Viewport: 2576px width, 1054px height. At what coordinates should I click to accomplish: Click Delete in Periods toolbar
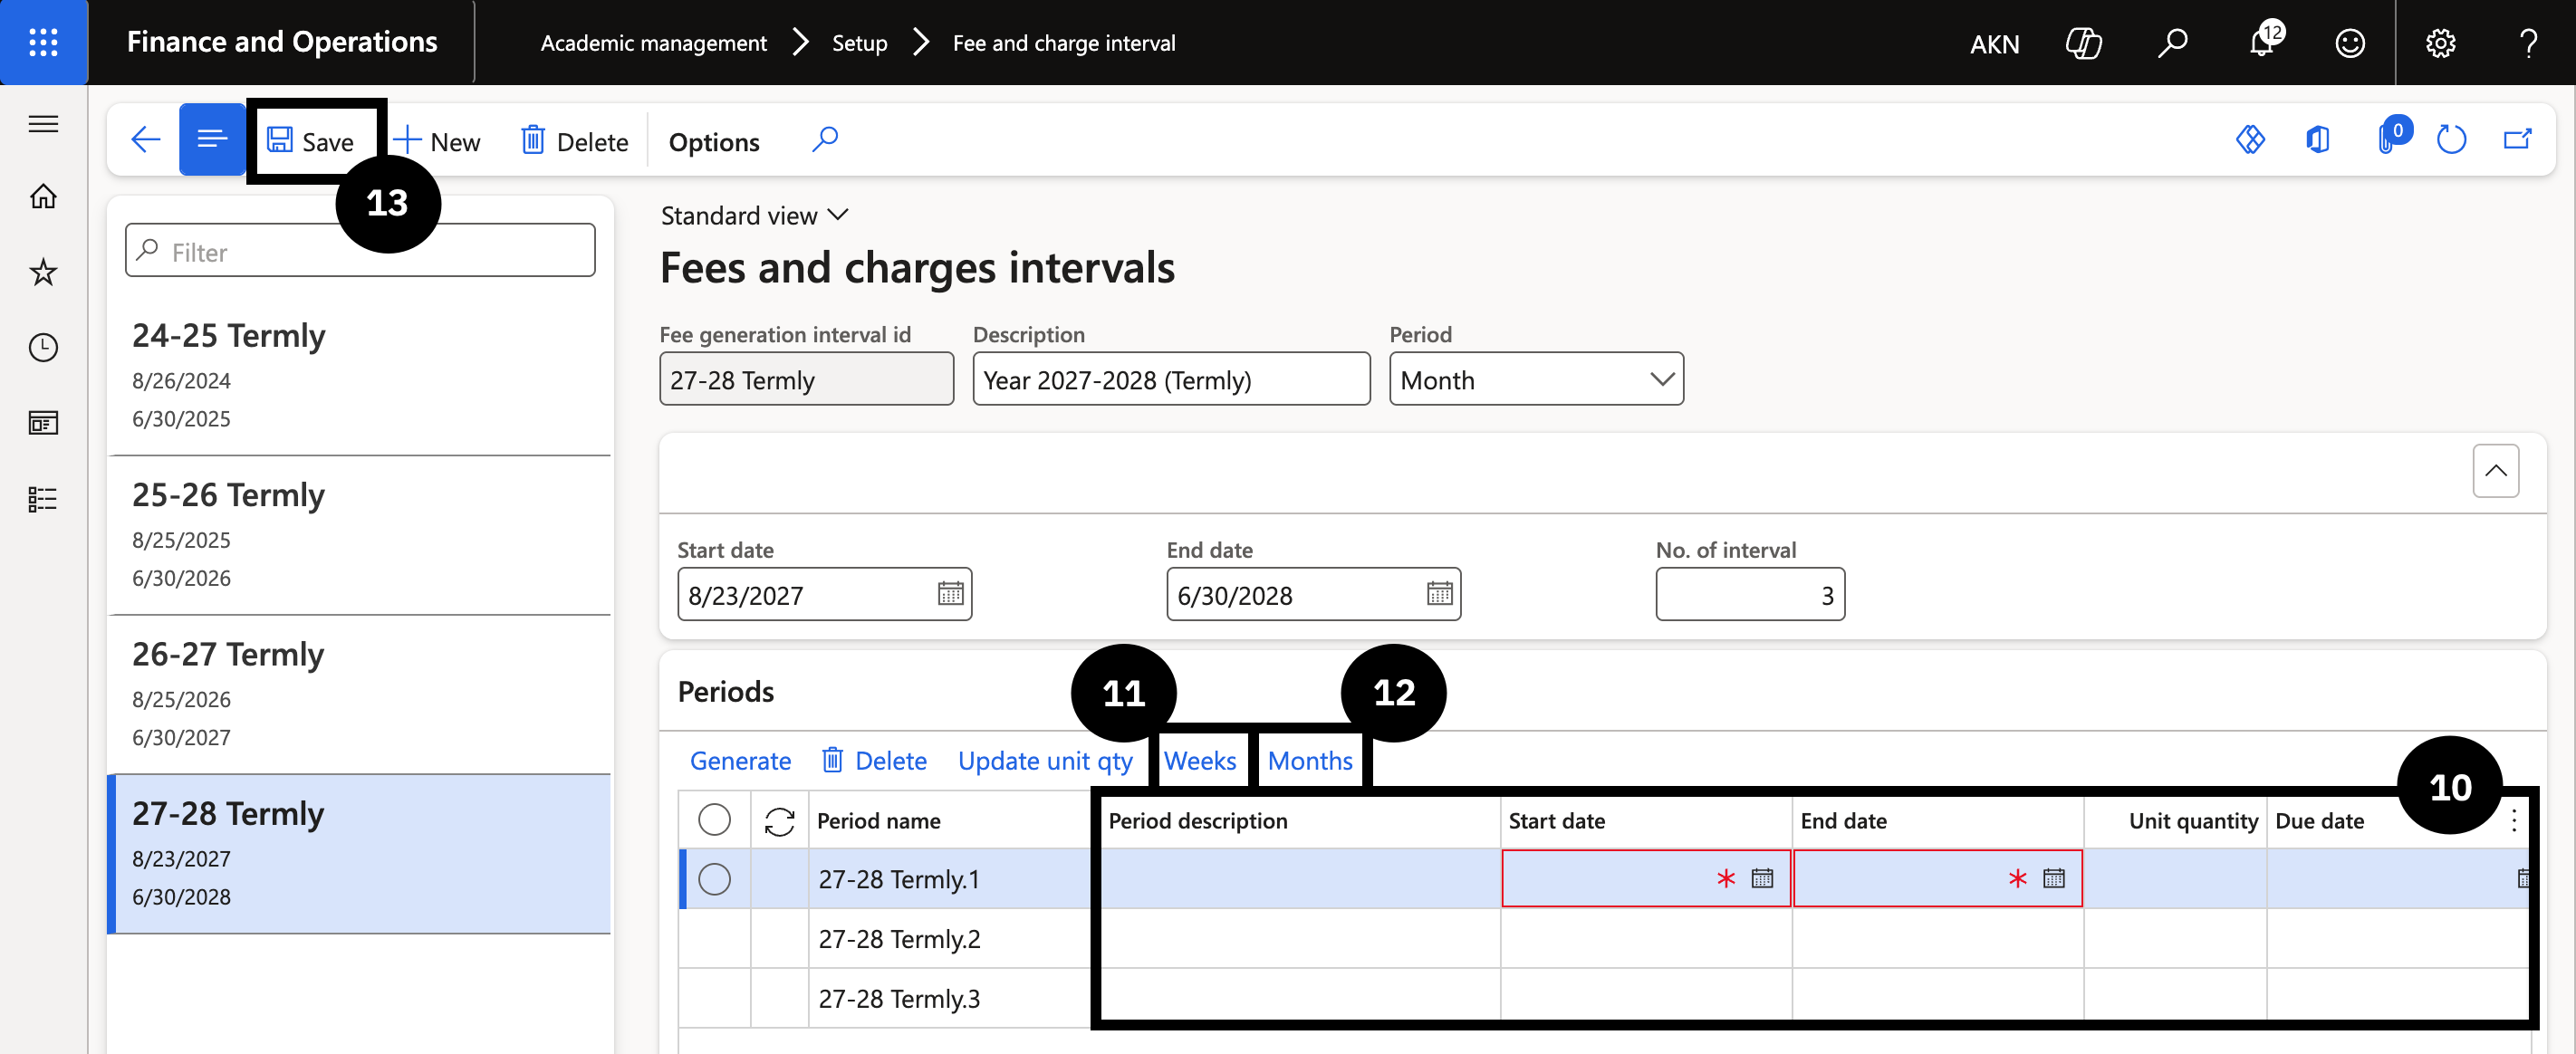pos(875,761)
